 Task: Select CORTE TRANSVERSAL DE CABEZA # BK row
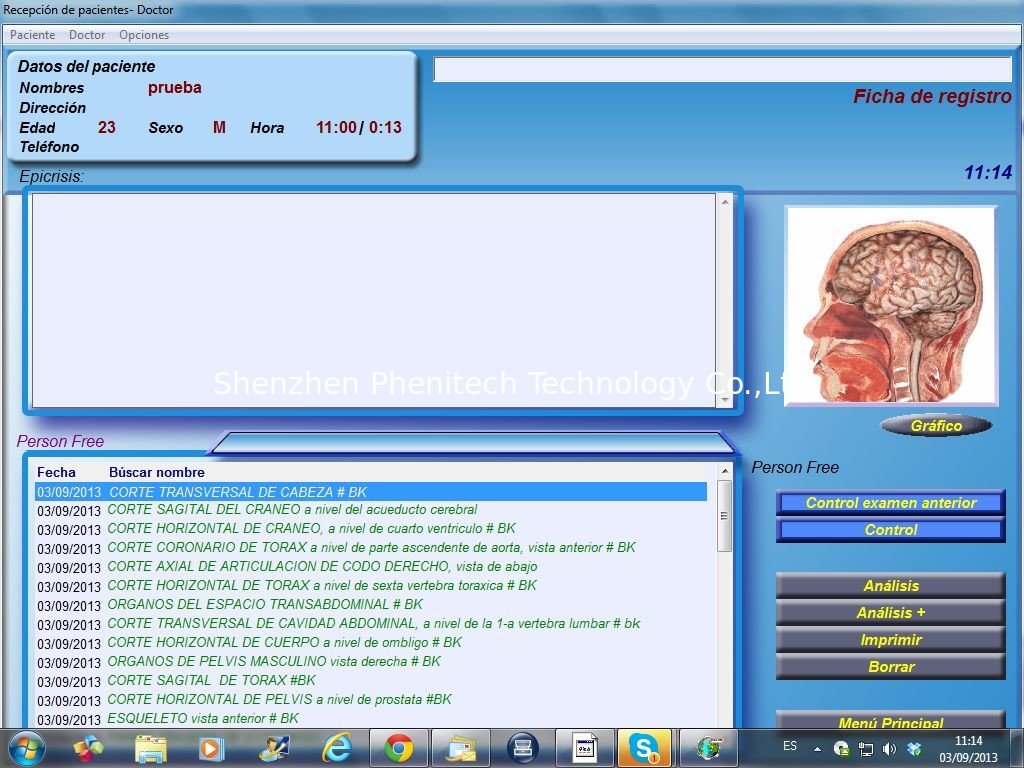(x=370, y=492)
